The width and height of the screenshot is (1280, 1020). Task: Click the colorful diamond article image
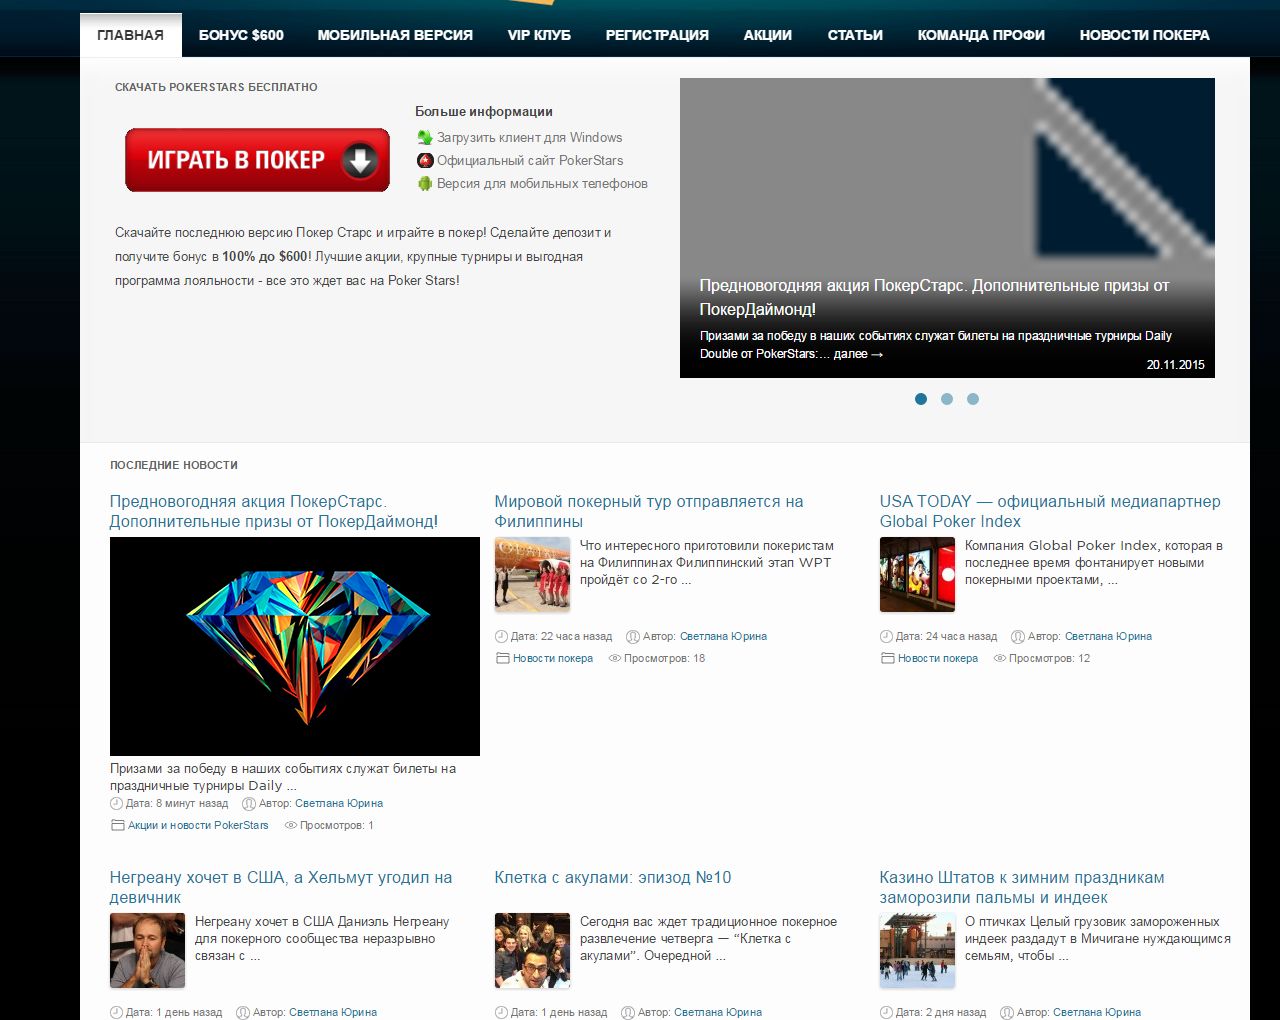pos(295,646)
